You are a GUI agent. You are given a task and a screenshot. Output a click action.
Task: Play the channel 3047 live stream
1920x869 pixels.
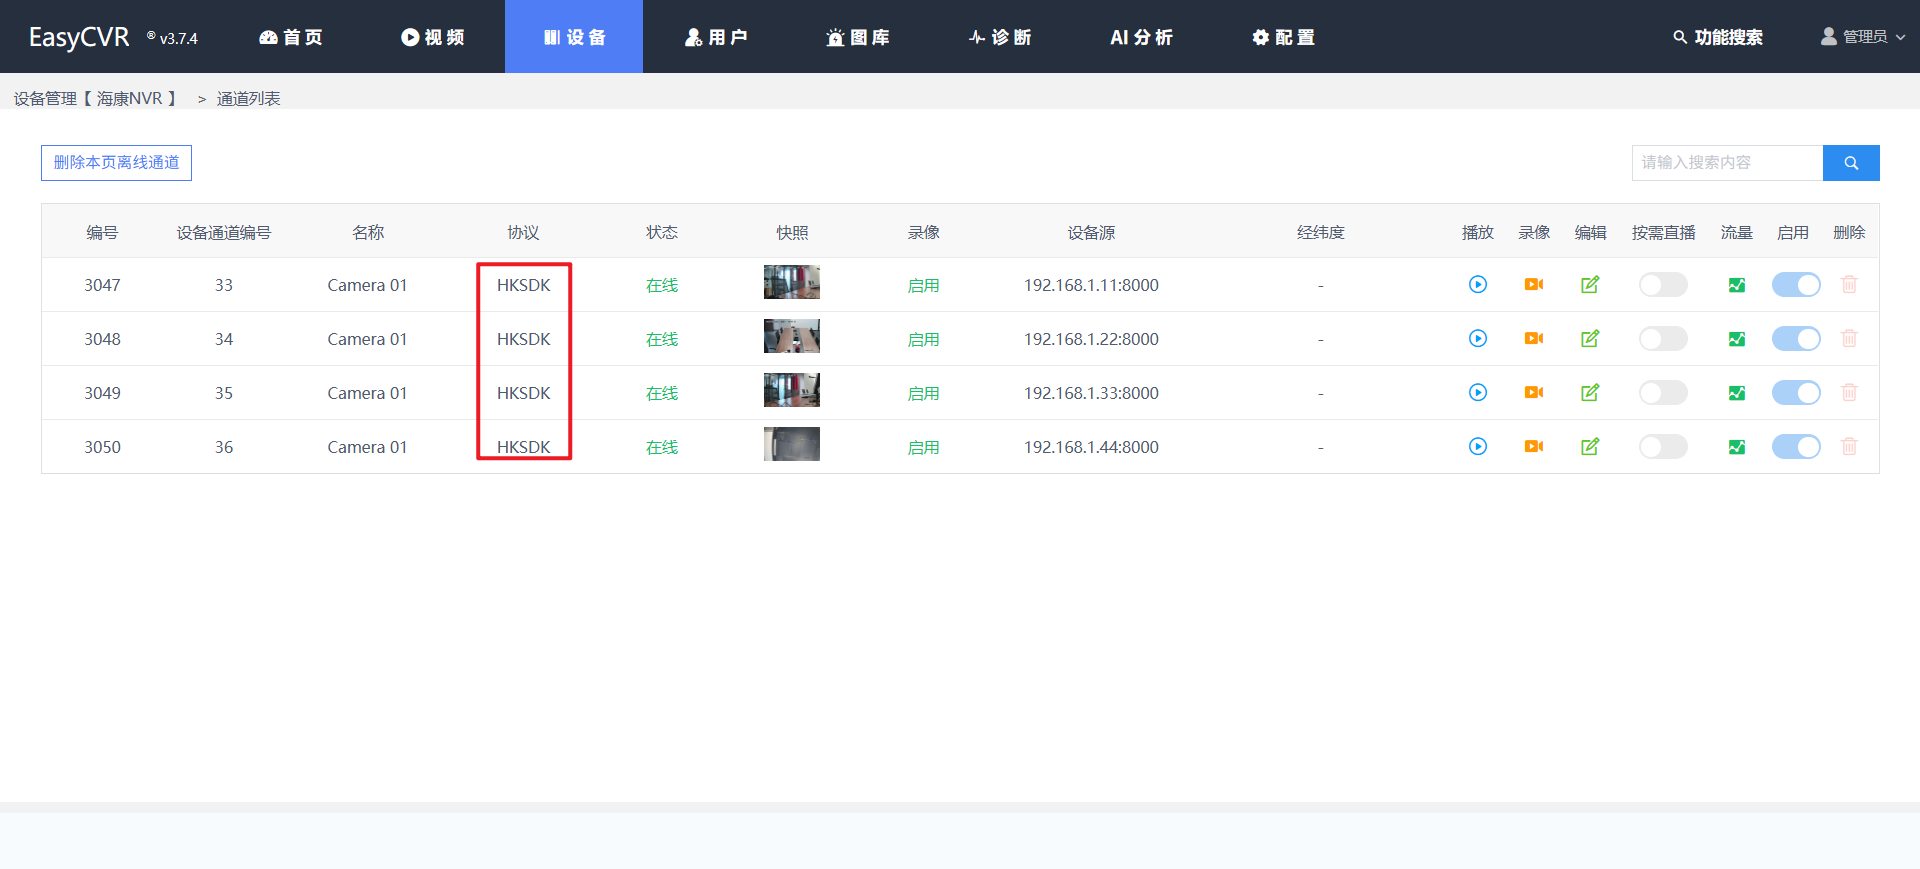click(1477, 285)
